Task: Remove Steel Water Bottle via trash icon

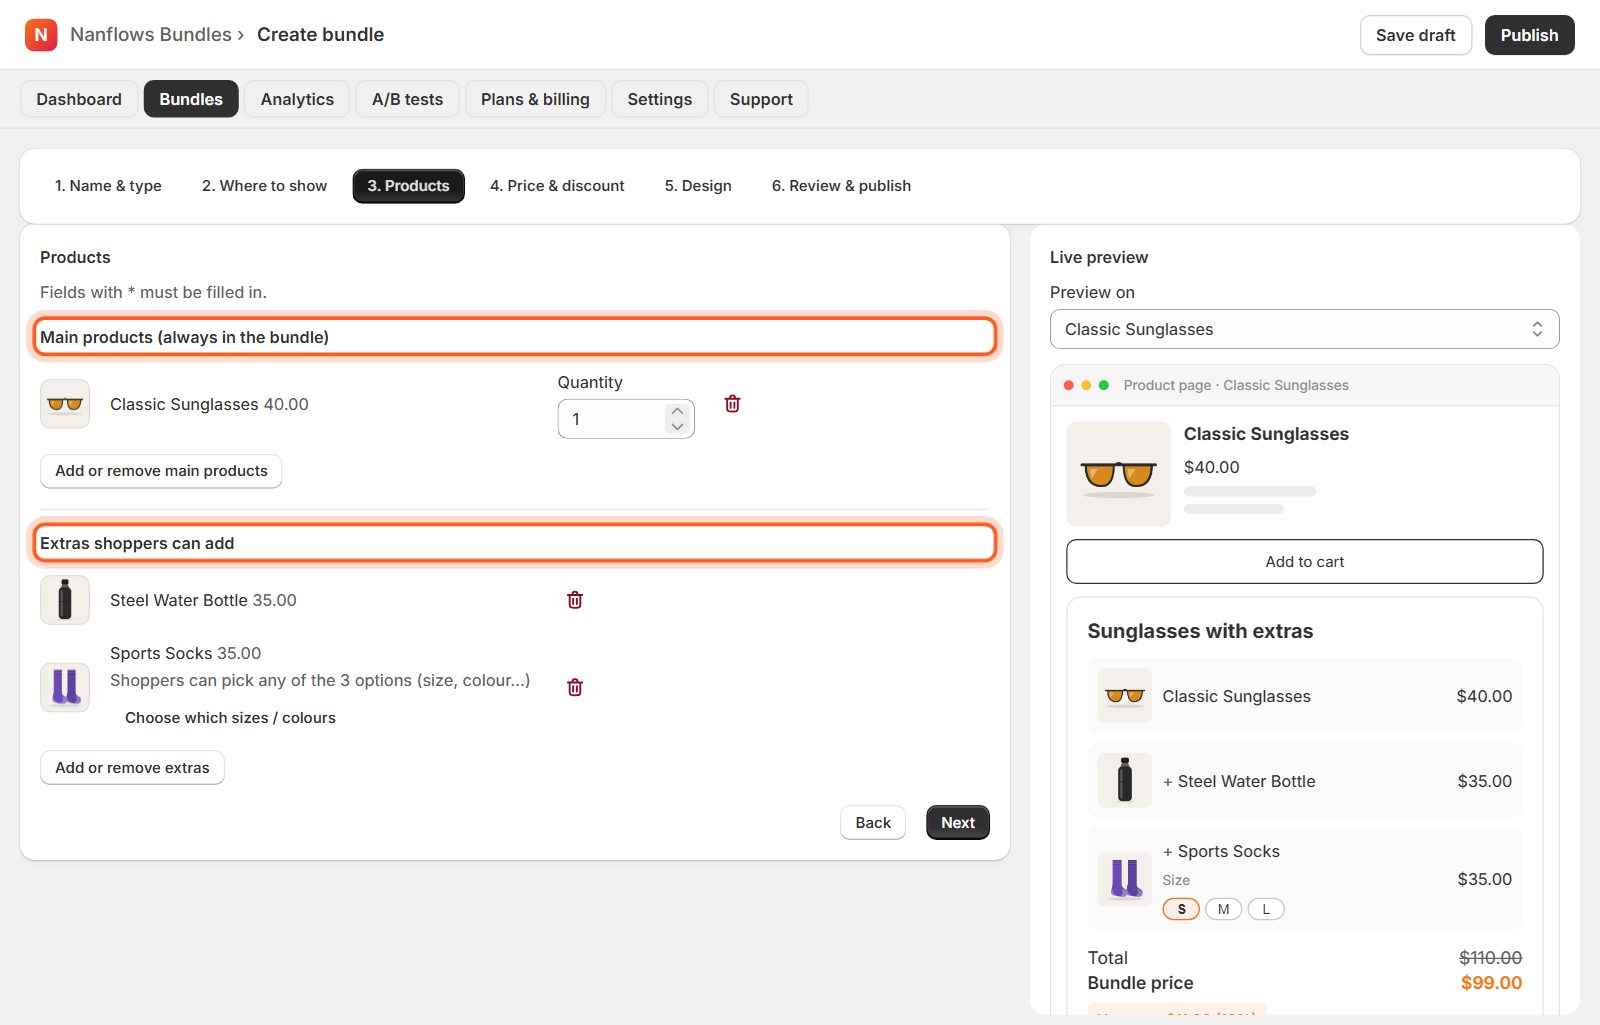Action: pyautogui.click(x=575, y=600)
